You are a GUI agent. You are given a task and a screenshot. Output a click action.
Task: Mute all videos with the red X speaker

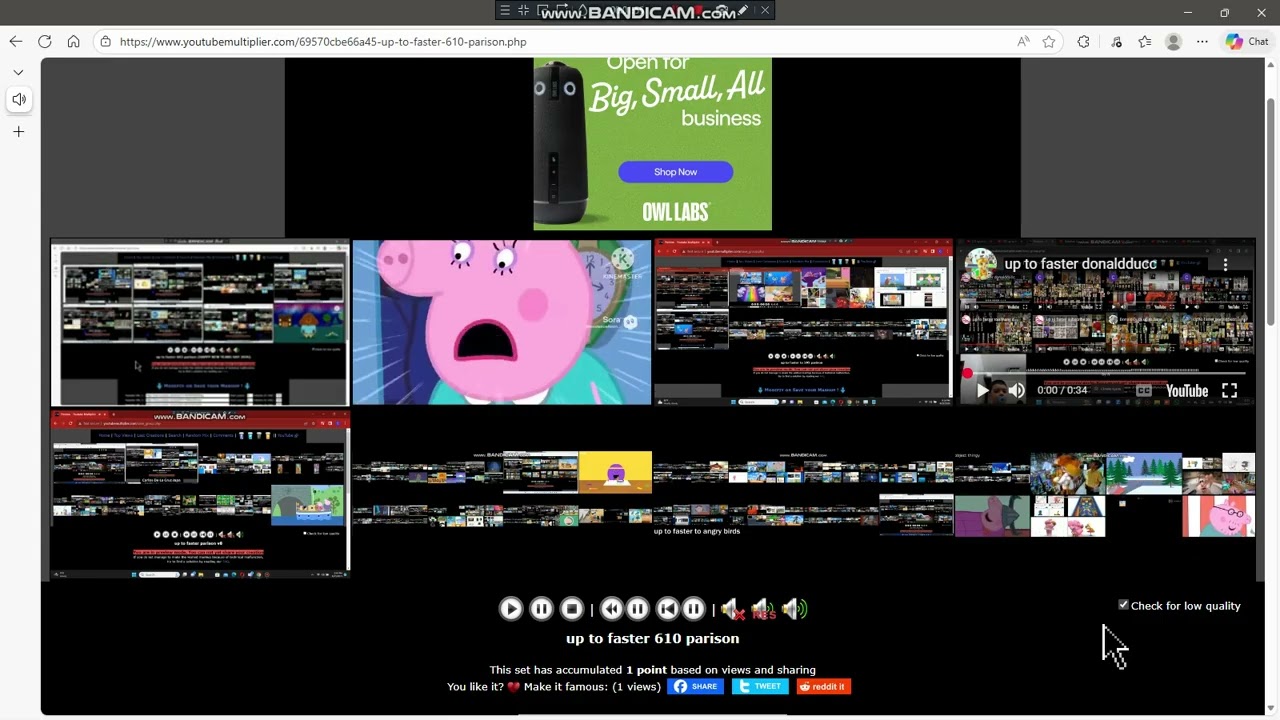pyautogui.click(x=733, y=609)
